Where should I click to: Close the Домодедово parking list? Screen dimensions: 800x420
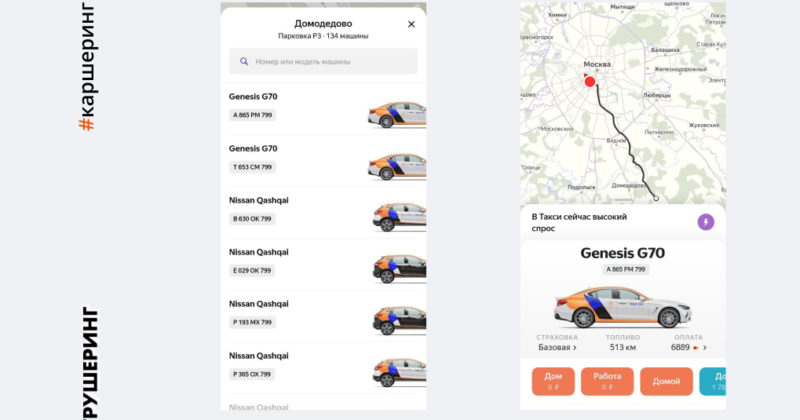[411, 24]
